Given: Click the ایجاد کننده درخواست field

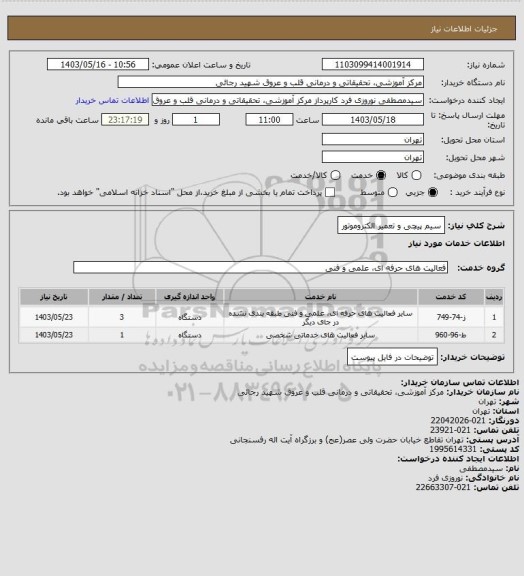Looking at the screenshot, I should (x=288, y=101).
